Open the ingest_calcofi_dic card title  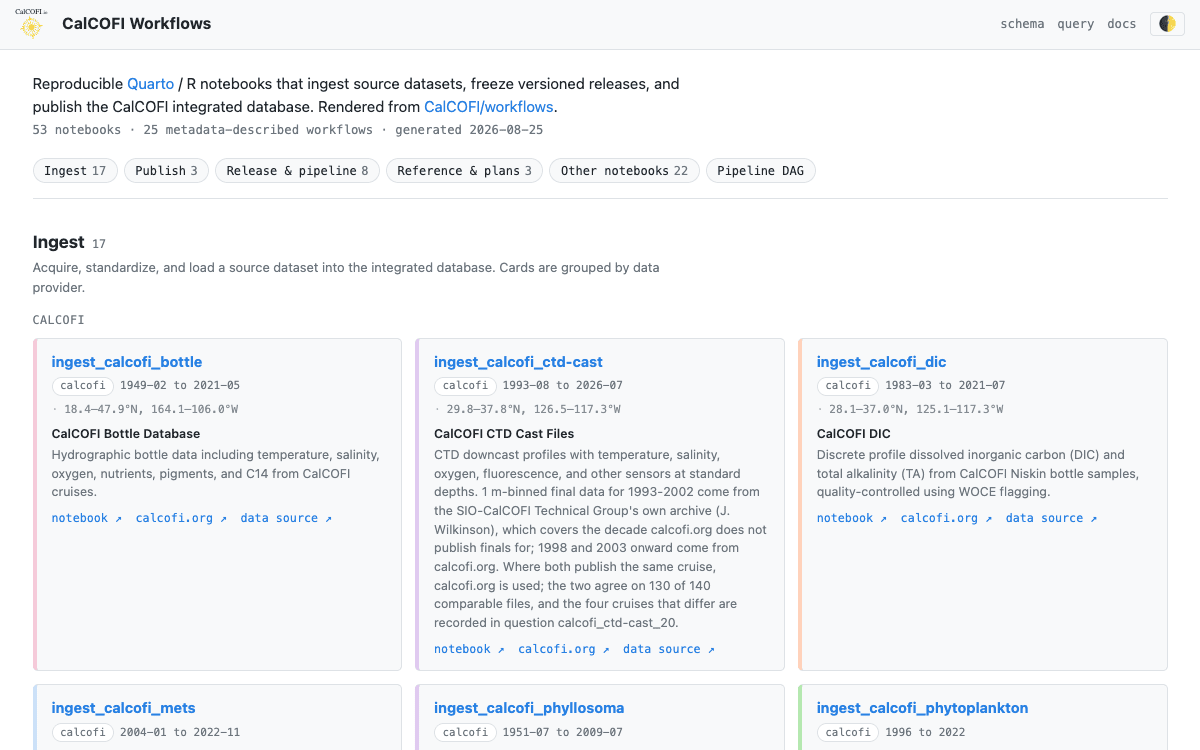[881, 362]
